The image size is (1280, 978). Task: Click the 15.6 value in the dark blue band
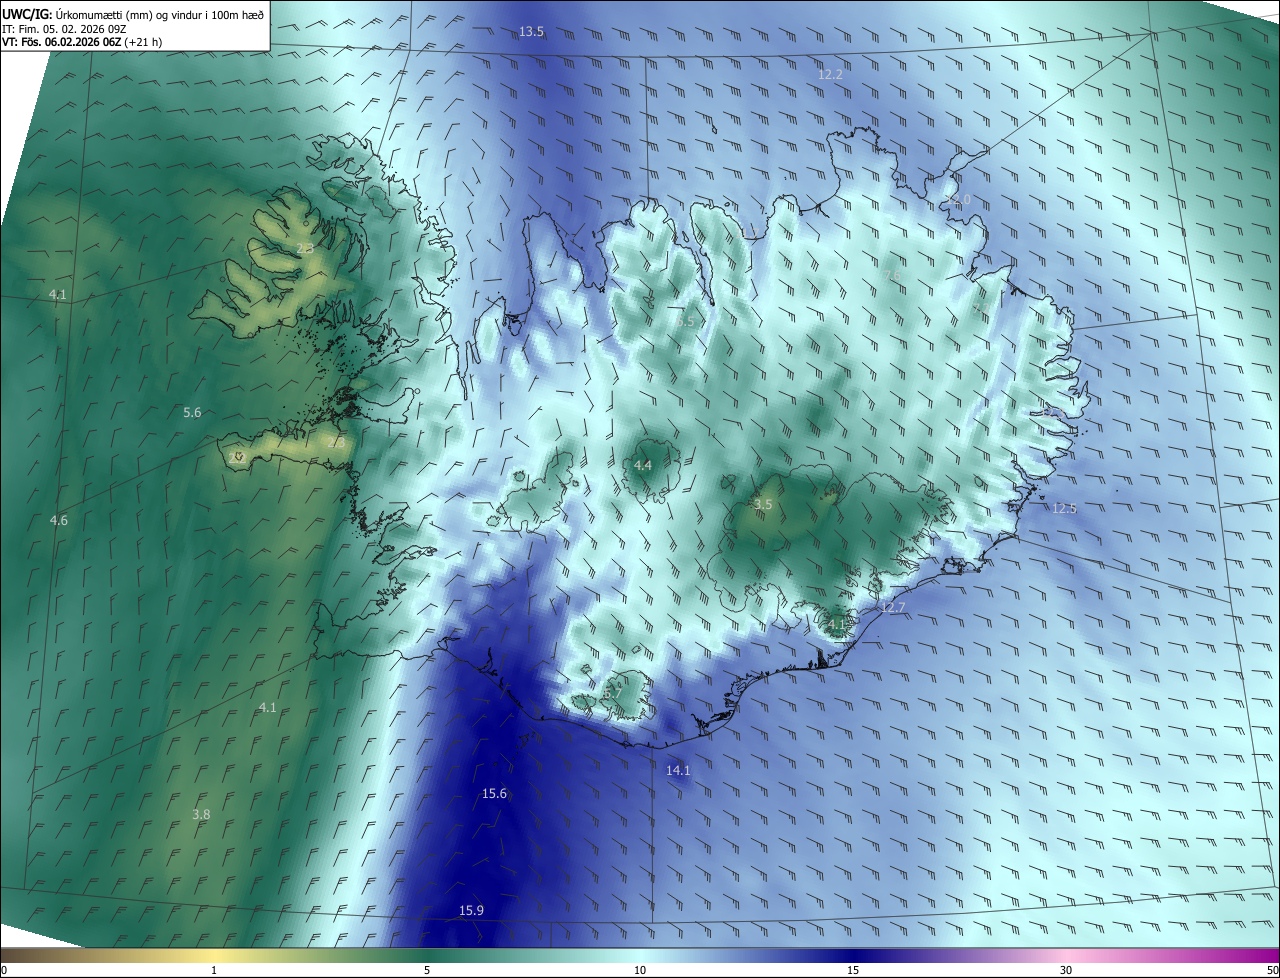tap(494, 794)
